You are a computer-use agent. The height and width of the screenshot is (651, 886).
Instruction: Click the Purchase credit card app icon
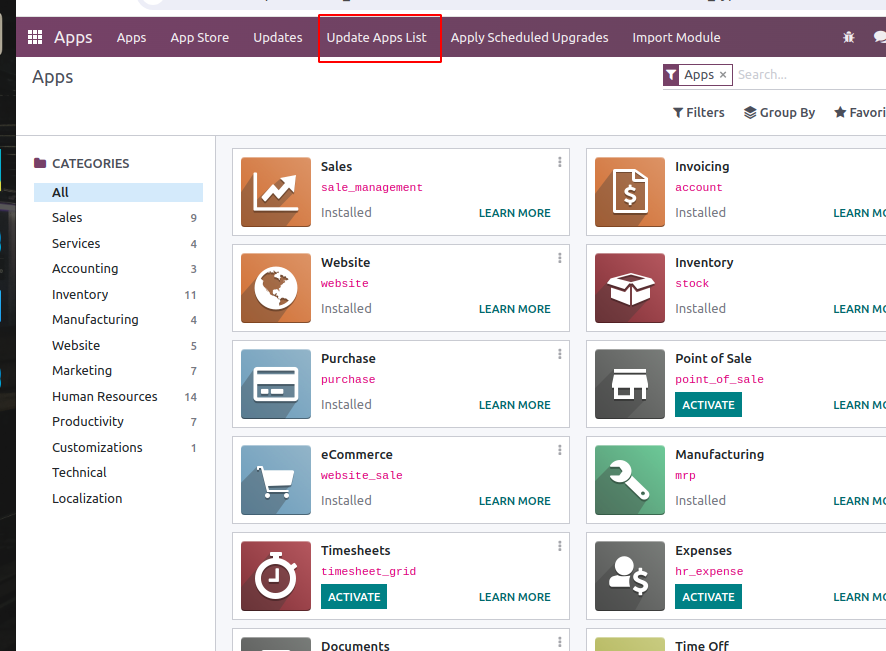(x=276, y=384)
